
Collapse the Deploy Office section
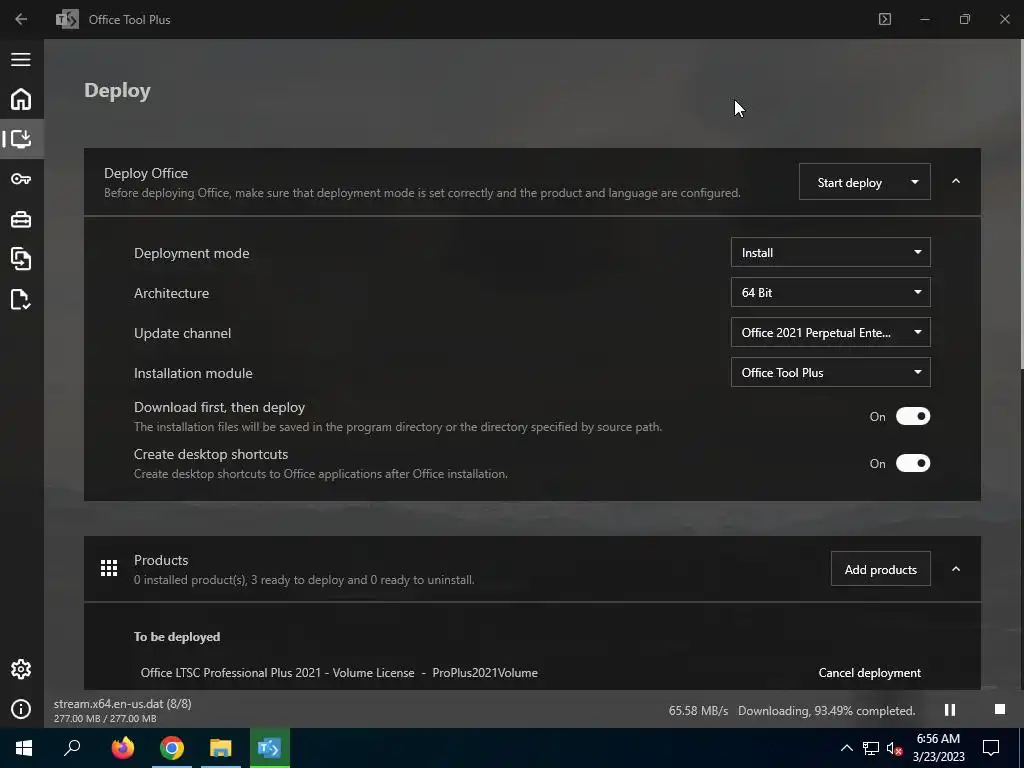pos(956,182)
